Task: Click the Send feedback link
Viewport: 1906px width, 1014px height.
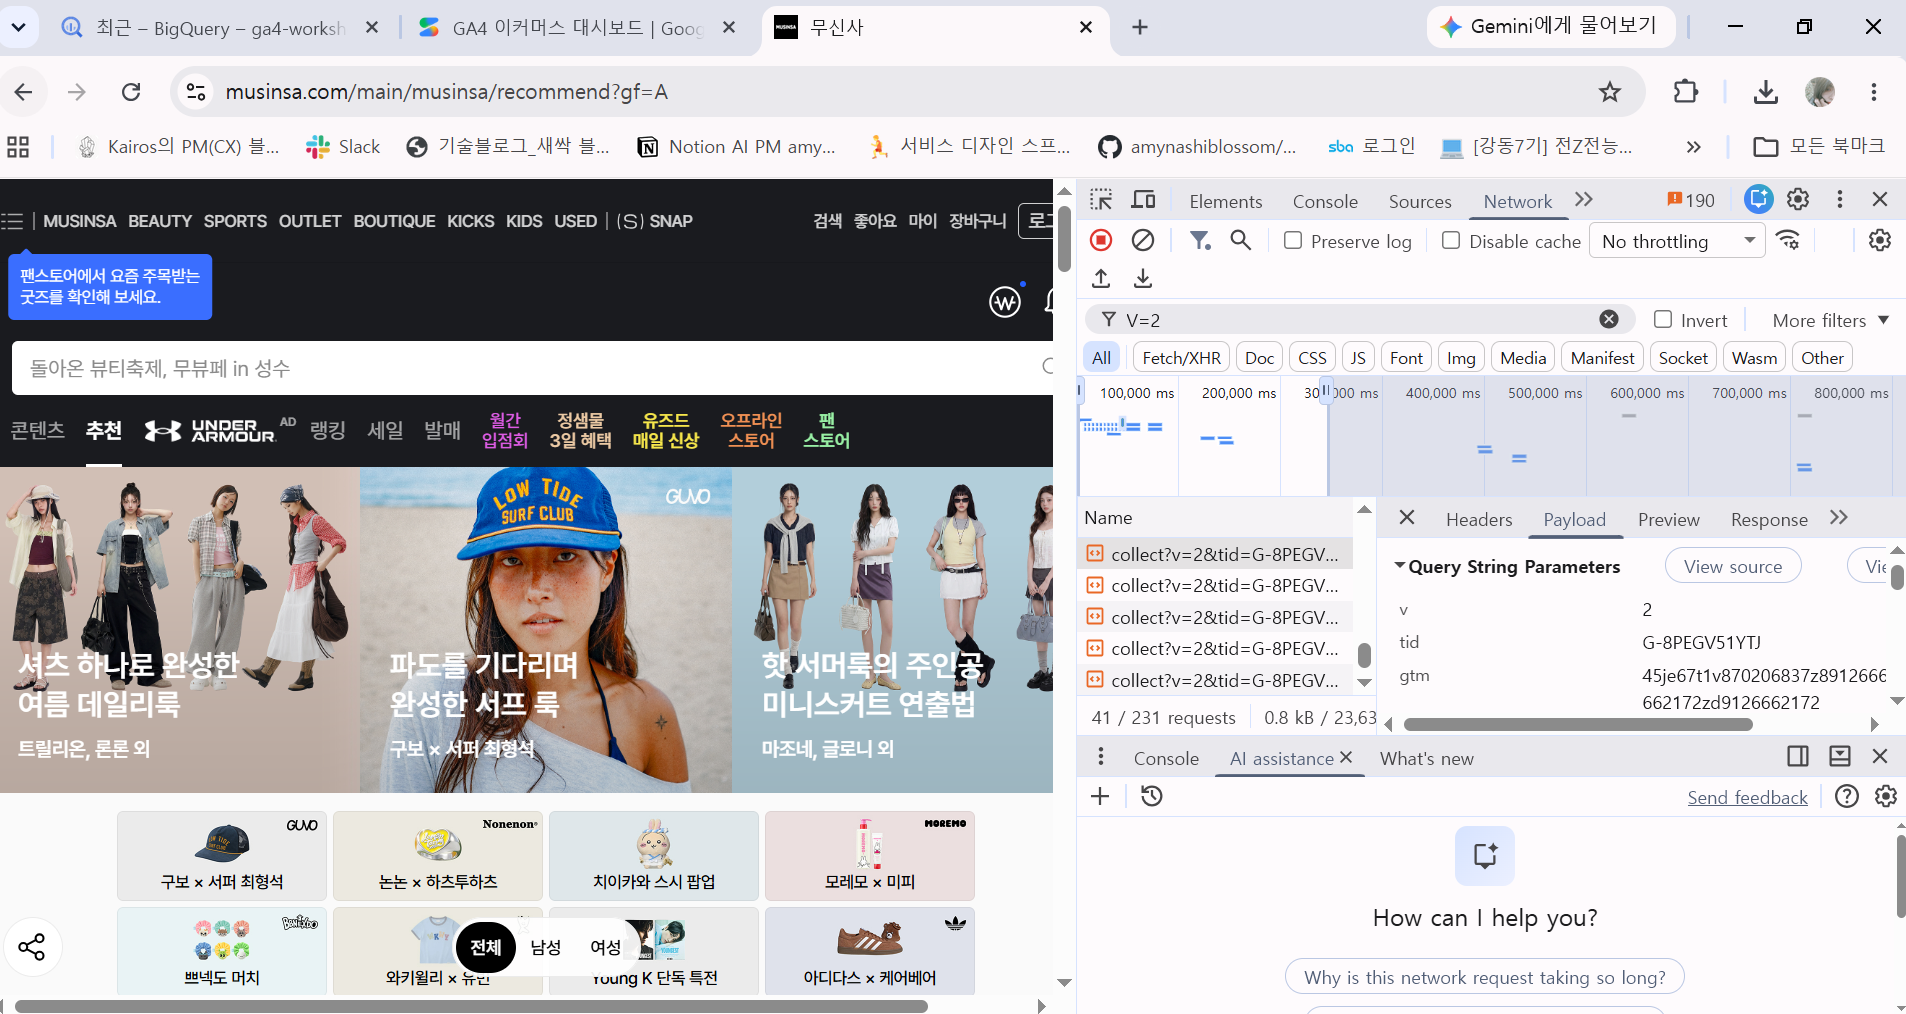Action: (x=1747, y=797)
